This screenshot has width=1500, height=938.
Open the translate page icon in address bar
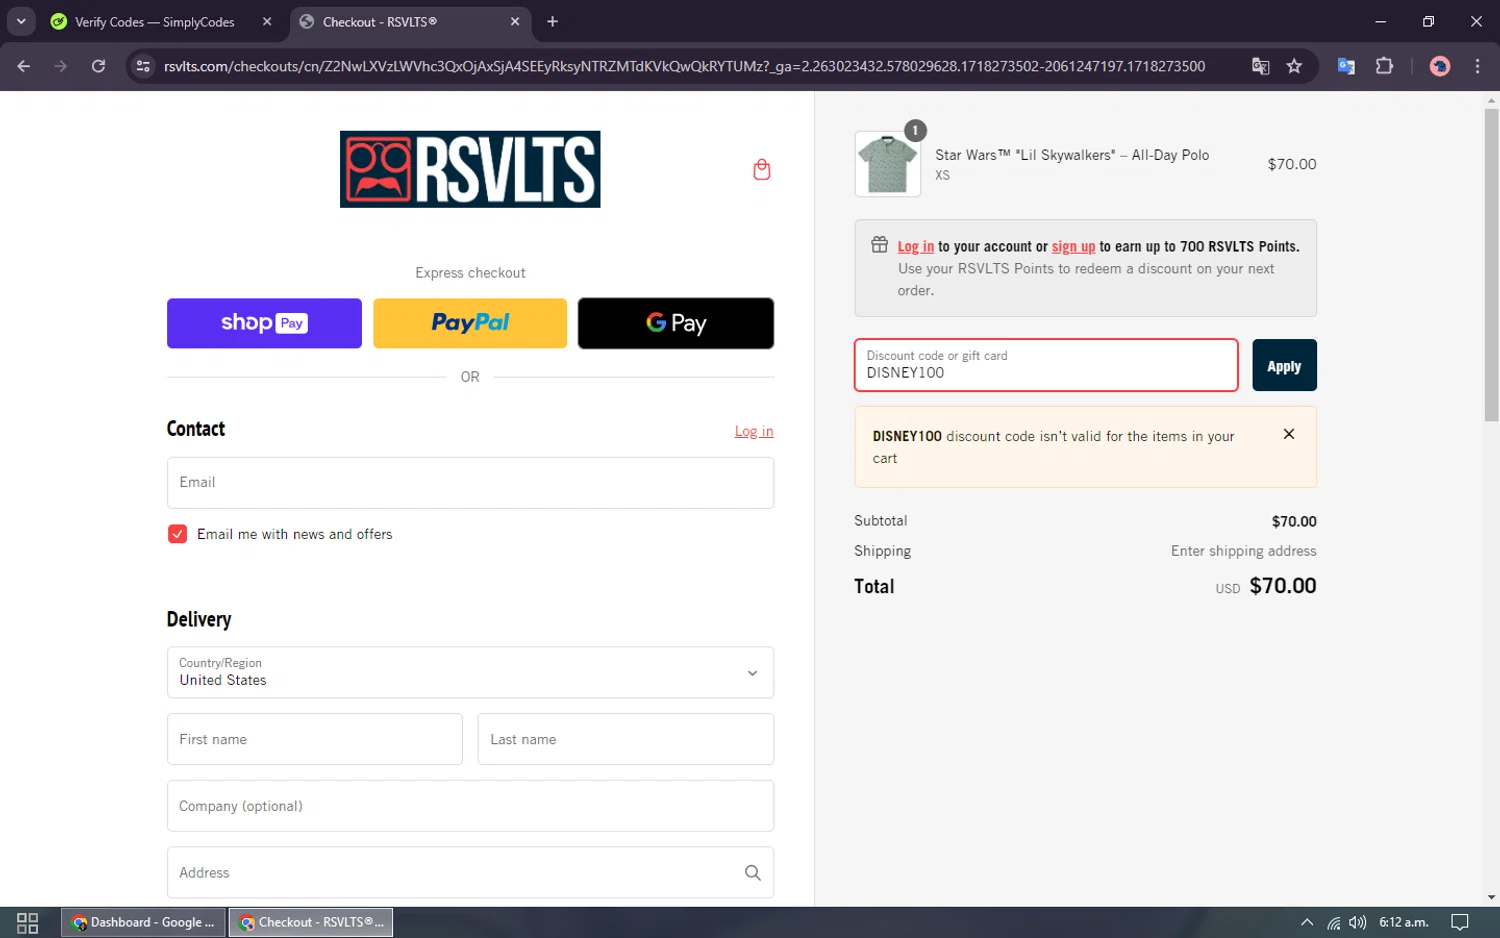pos(1260,66)
